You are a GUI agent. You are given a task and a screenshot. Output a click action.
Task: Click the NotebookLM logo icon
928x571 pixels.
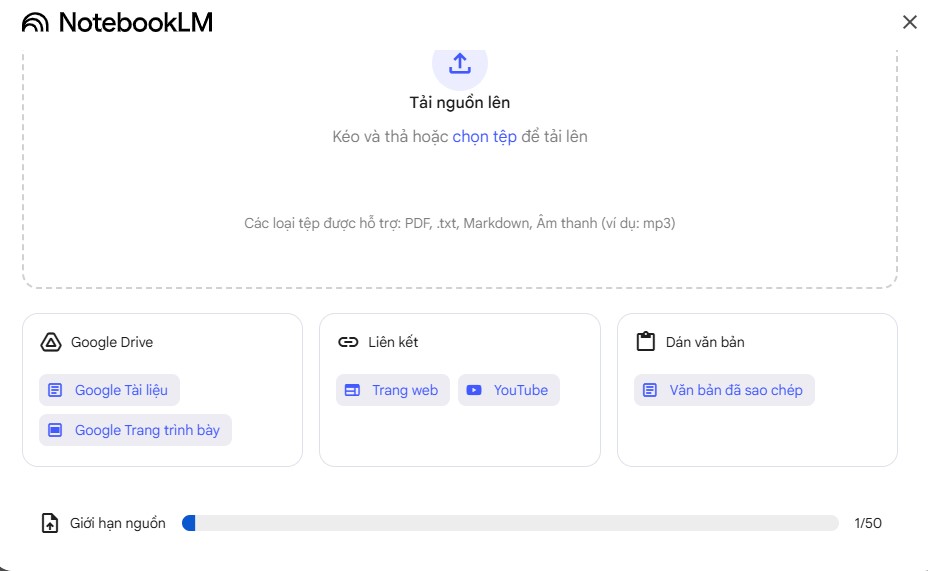click(x=35, y=22)
